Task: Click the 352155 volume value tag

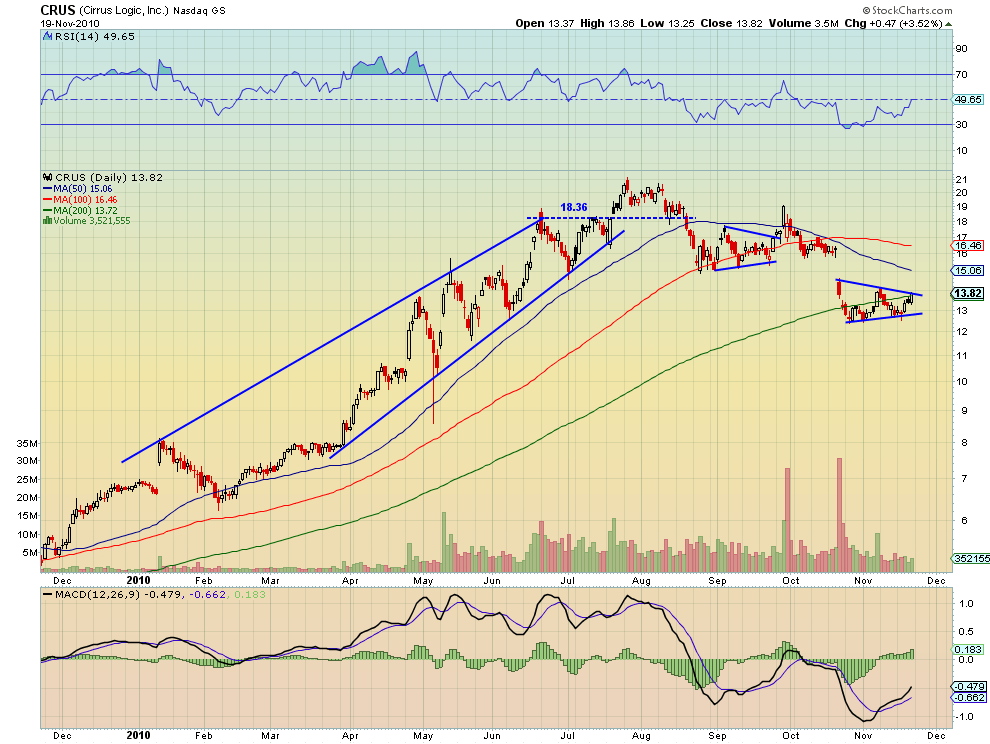Action: point(972,558)
